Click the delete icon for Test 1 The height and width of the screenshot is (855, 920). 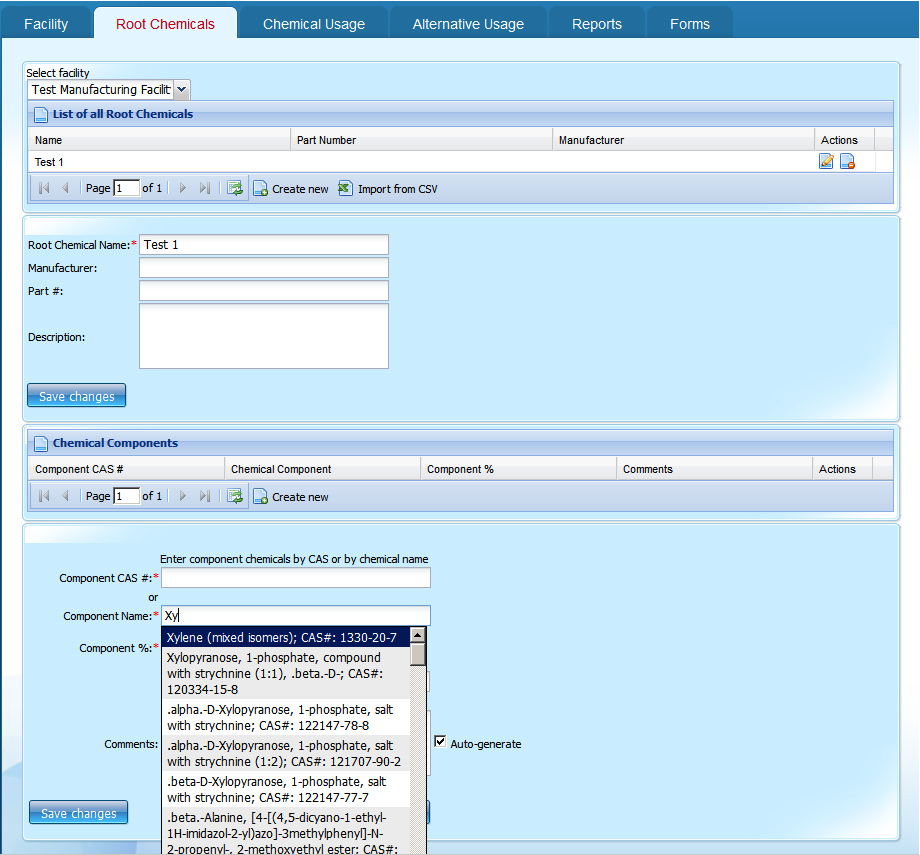(x=847, y=162)
